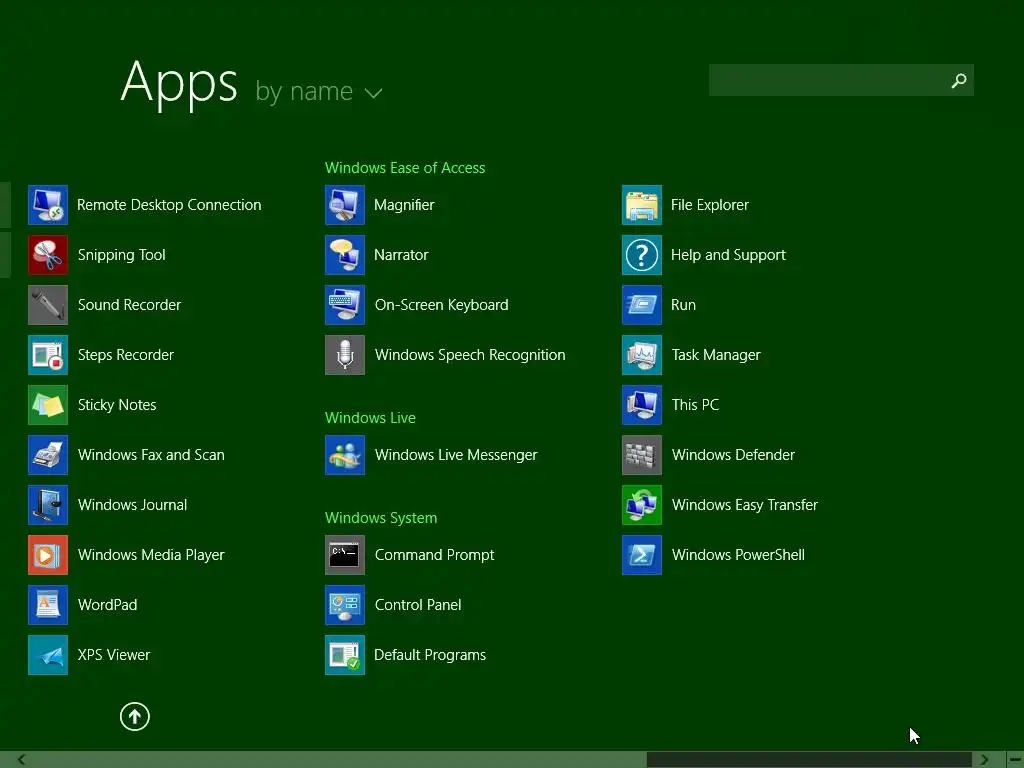
Task: Launch the Magnifier icon
Action: pyautogui.click(x=345, y=205)
